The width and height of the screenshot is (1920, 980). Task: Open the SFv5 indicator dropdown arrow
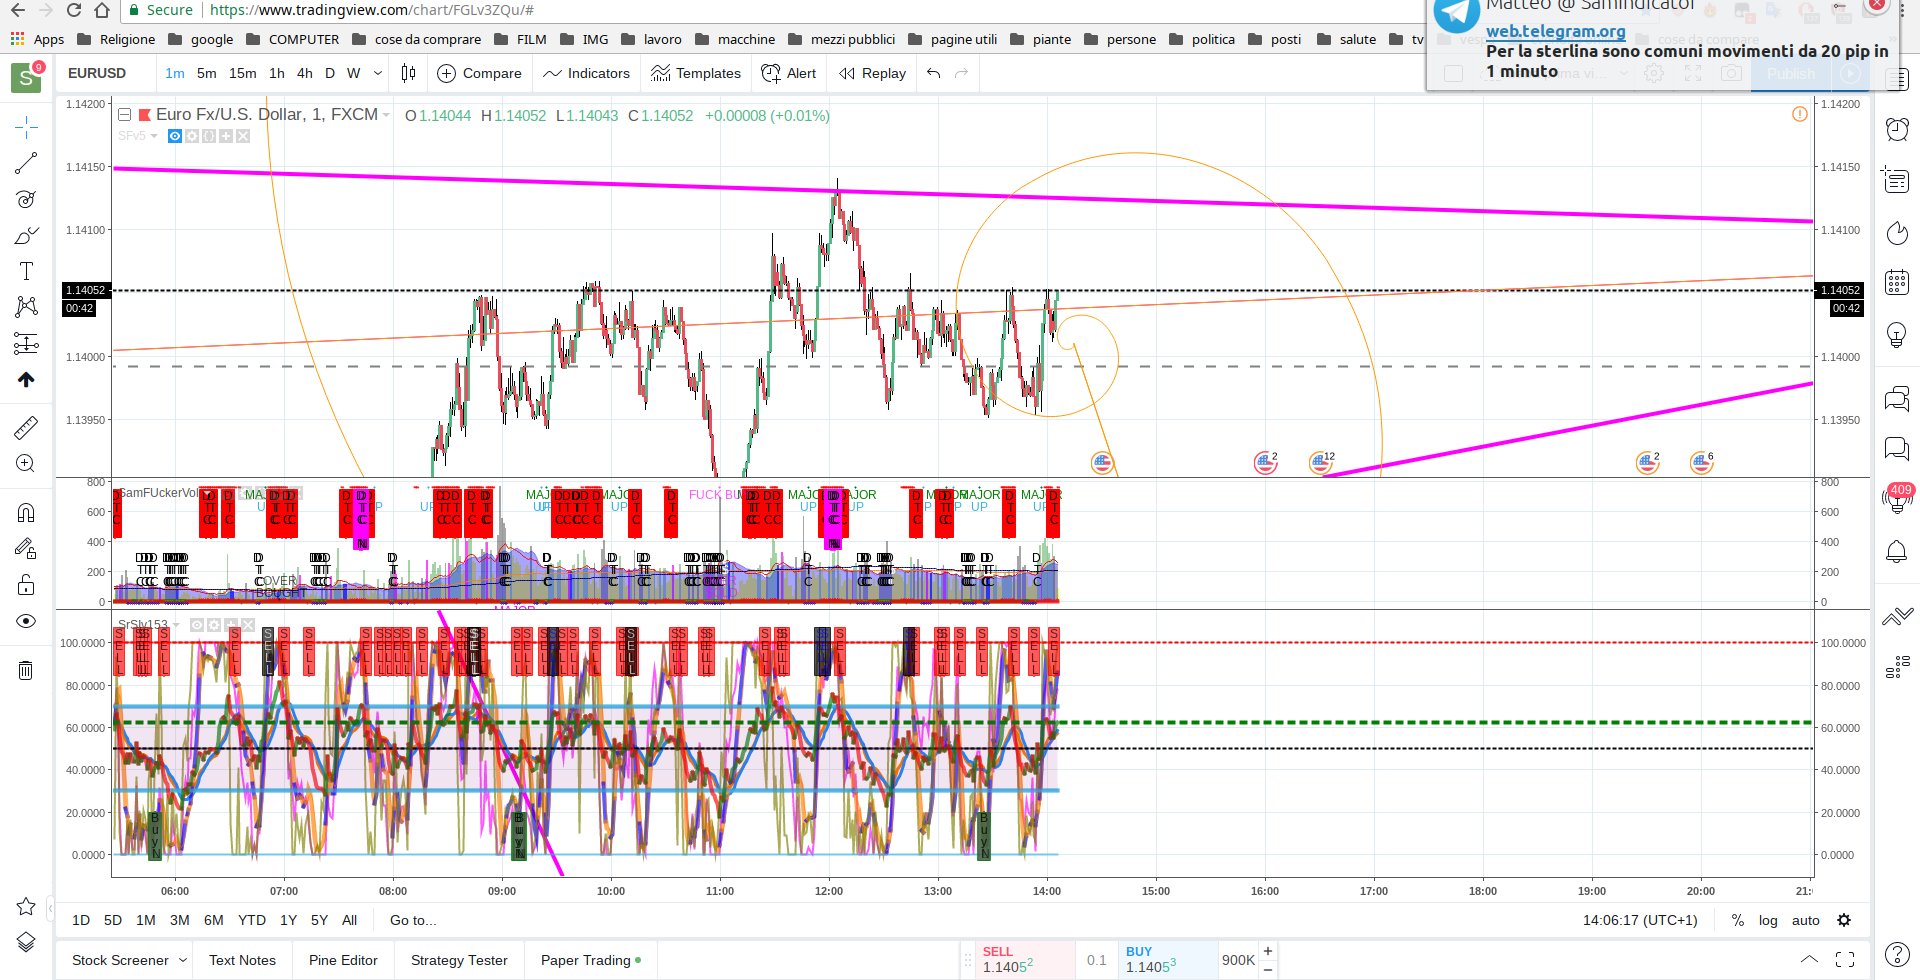pyautogui.click(x=154, y=136)
